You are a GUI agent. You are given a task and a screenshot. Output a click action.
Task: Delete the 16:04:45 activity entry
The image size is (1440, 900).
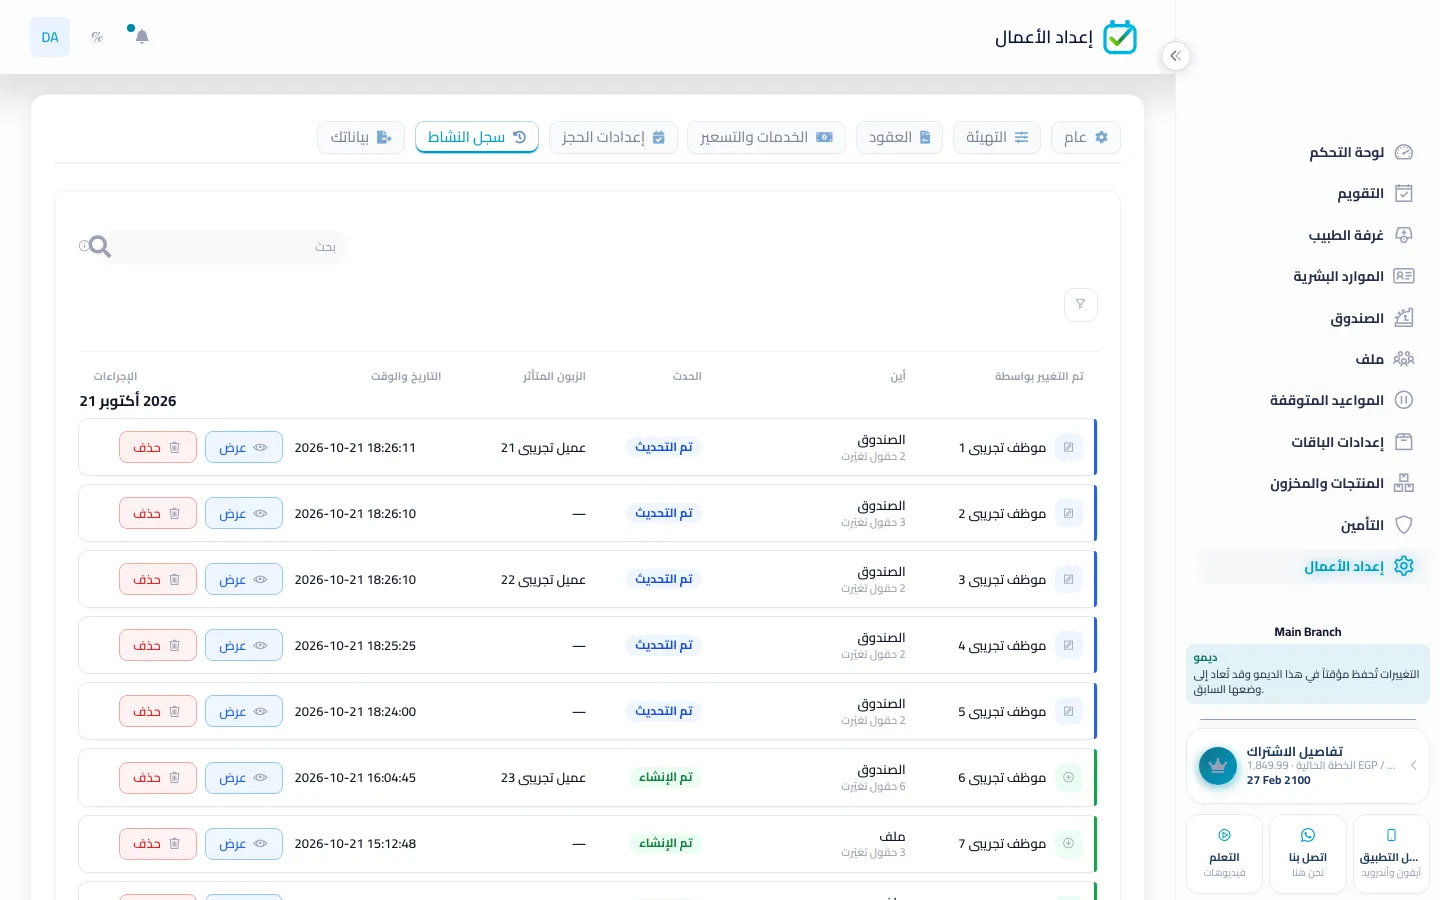click(158, 777)
